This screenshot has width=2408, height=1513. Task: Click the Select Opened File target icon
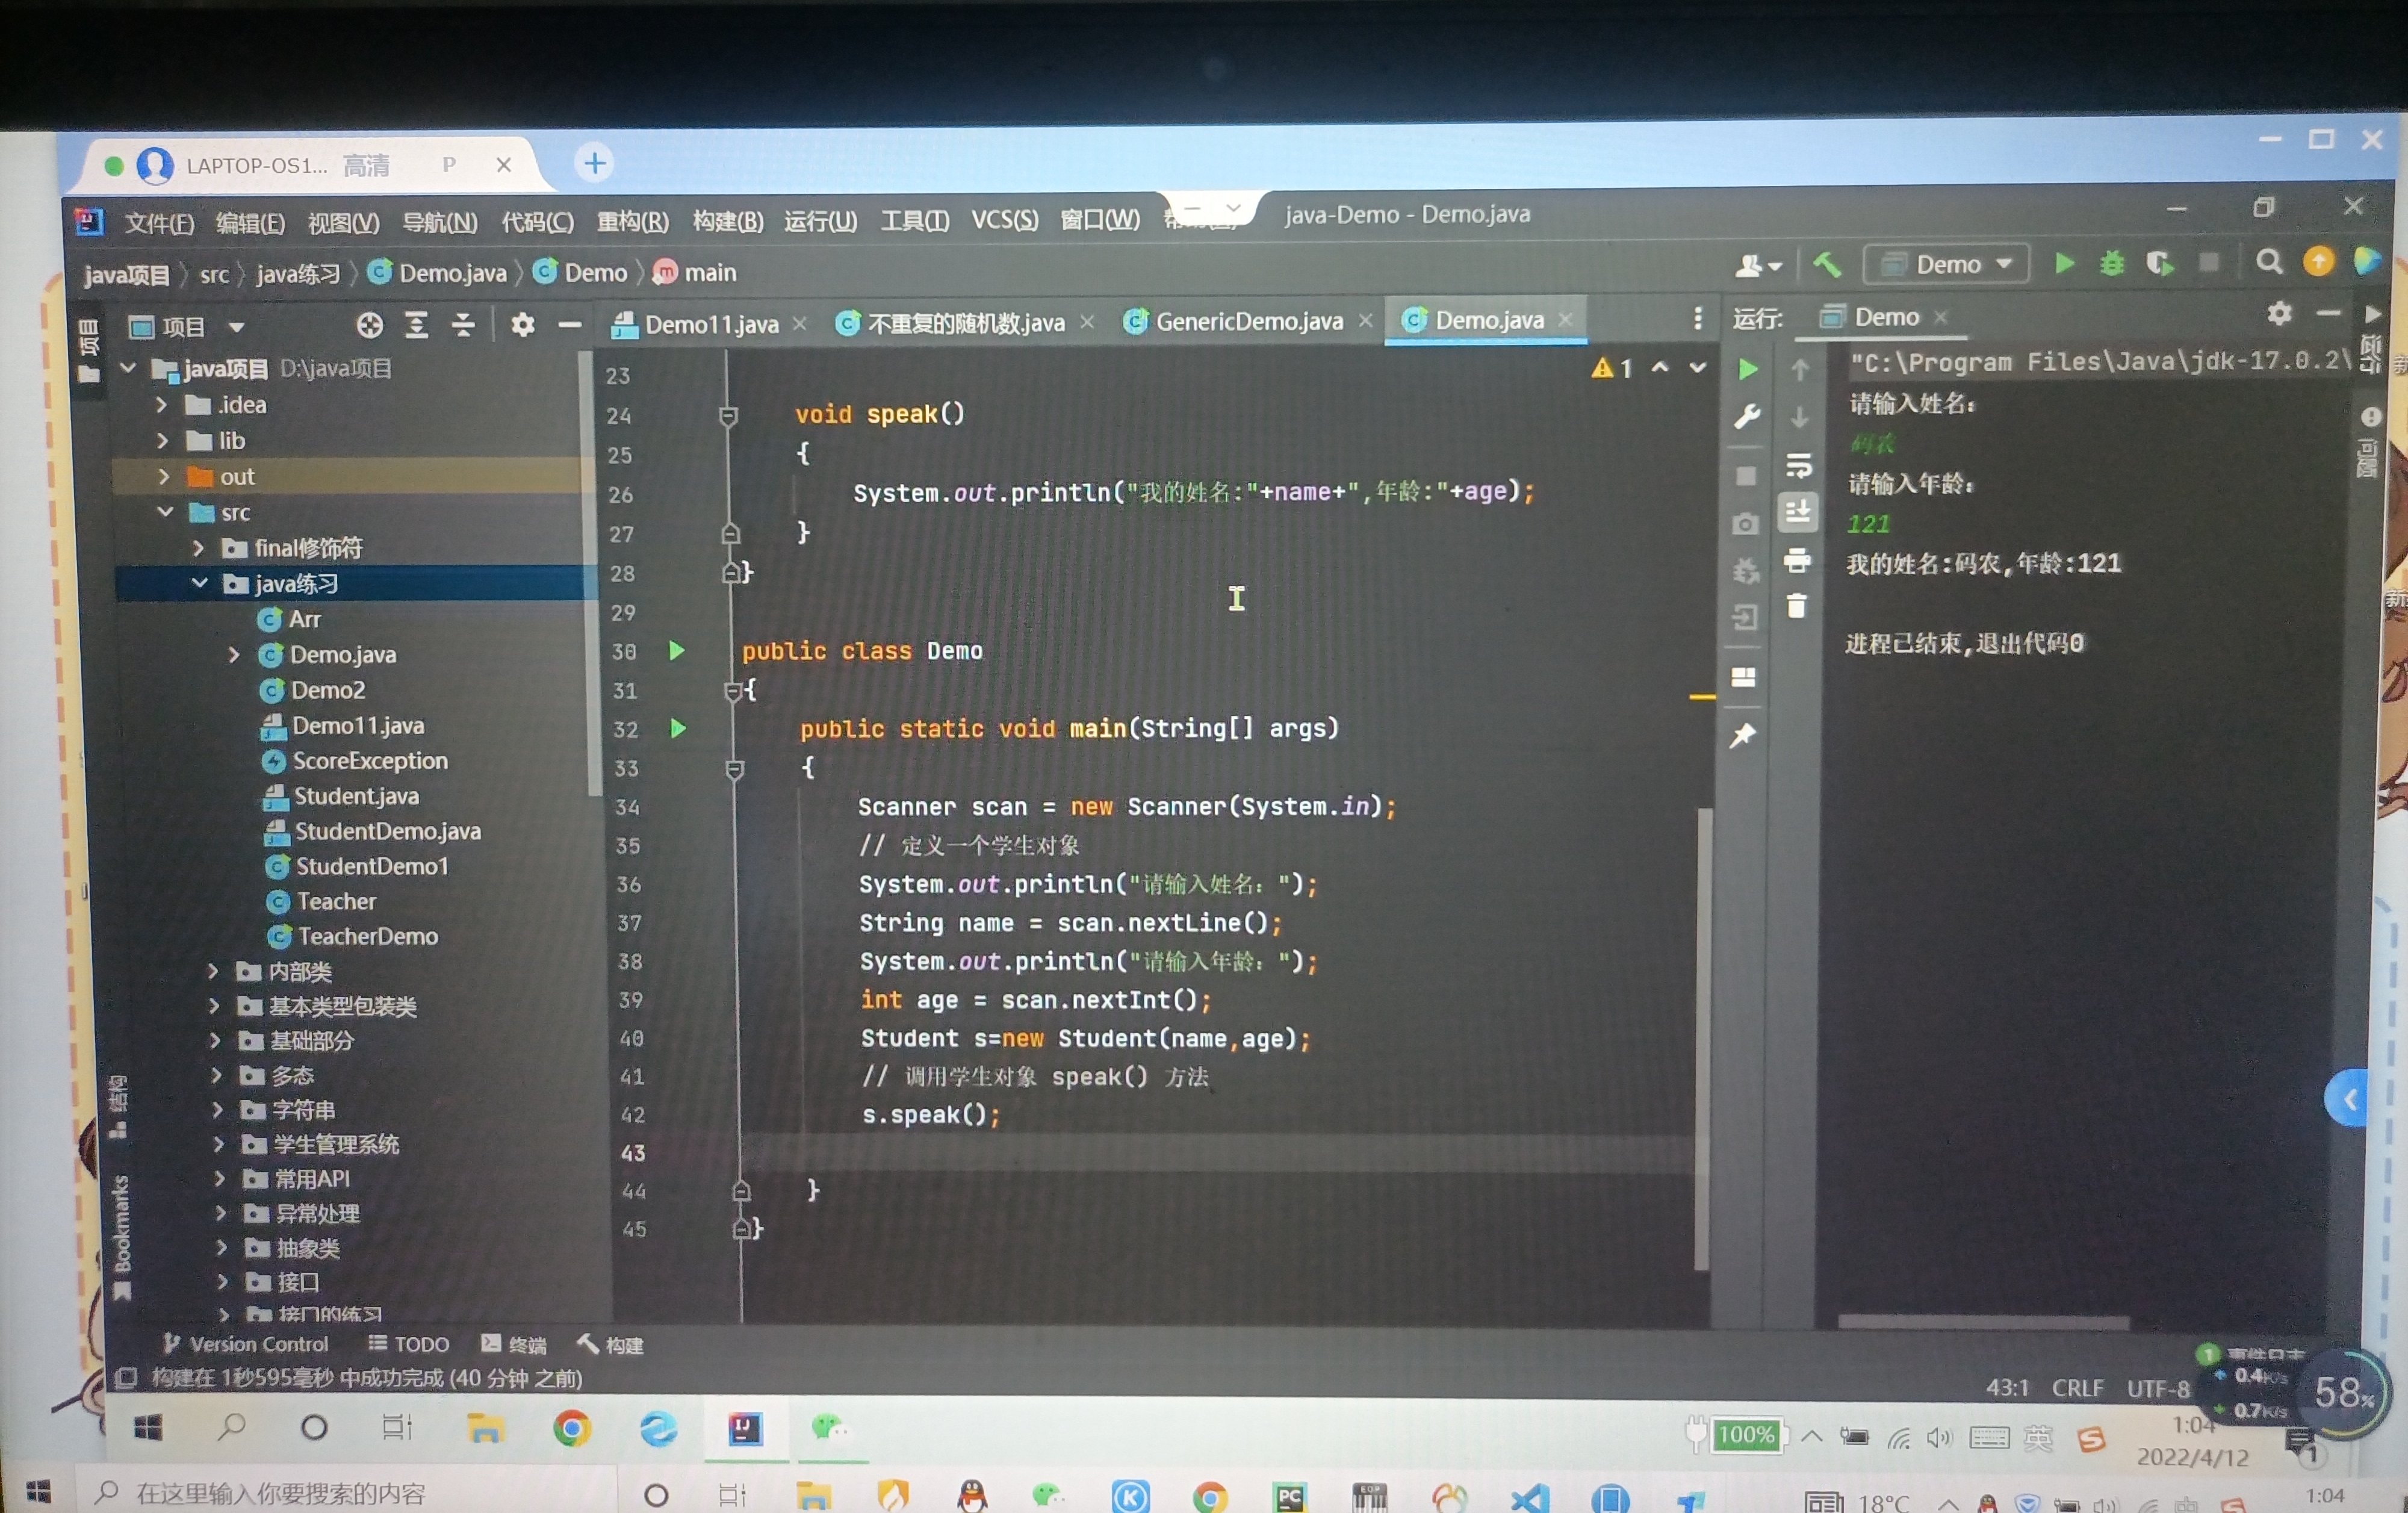(370, 326)
